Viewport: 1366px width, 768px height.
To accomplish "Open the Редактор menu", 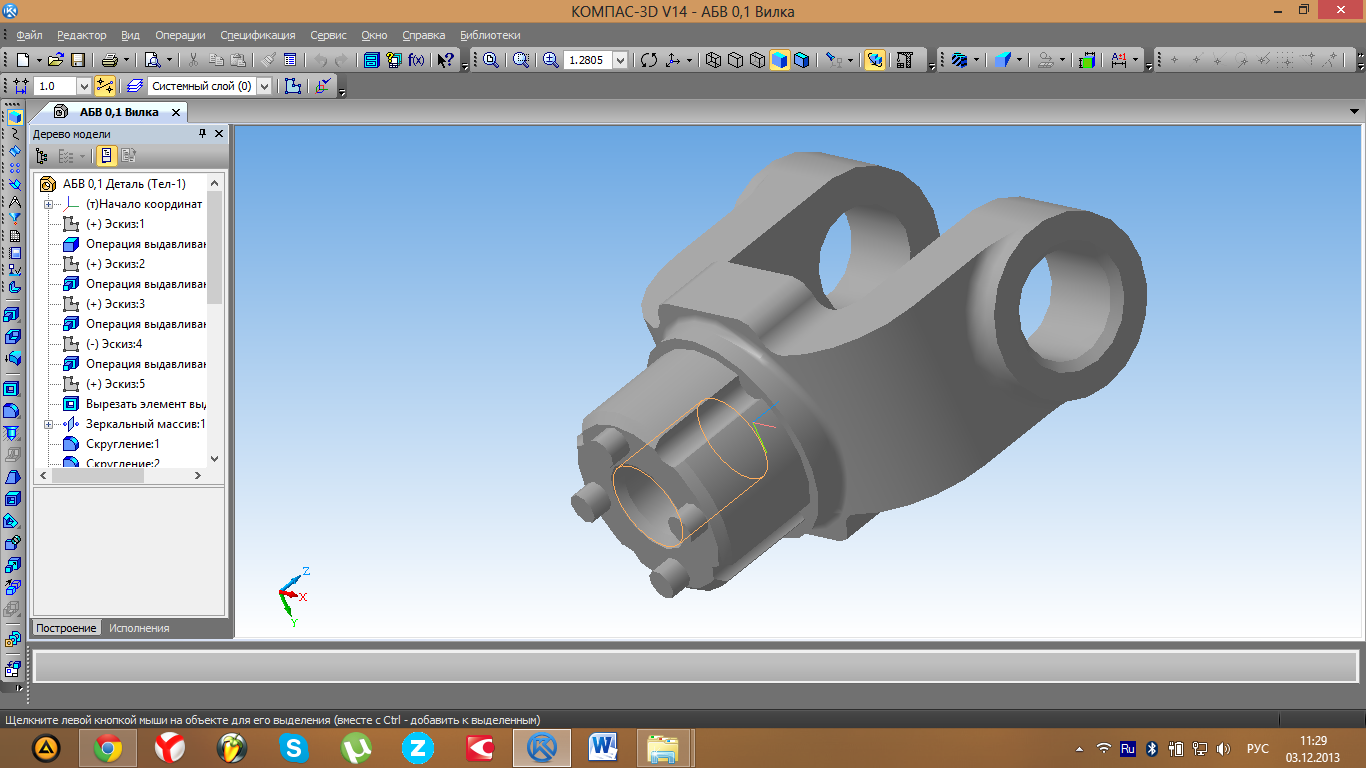I will (x=82, y=35).
